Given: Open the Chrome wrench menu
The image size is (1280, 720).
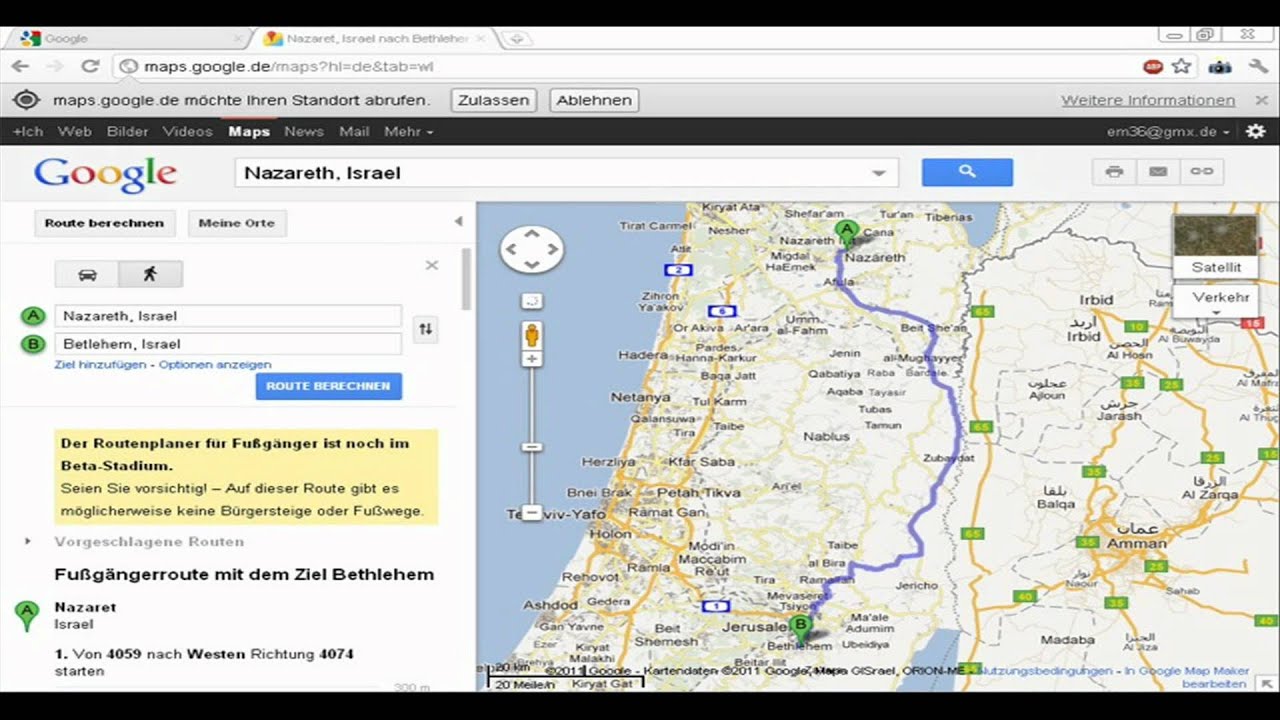Looking at the screenshot, I should (1257, 67).
